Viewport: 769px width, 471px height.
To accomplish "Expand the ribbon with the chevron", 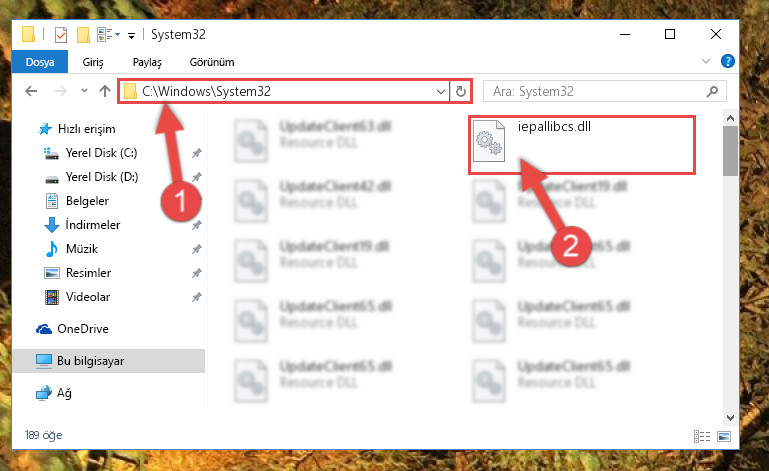I will point(706,61).
